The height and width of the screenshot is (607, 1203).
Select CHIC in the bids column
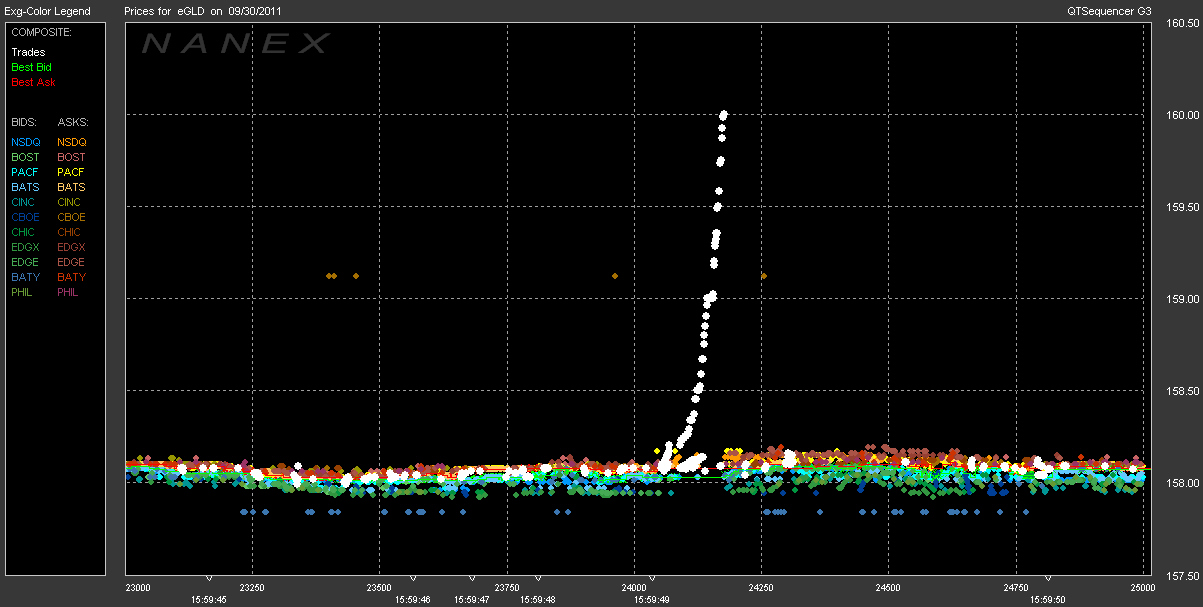point(24,232)
